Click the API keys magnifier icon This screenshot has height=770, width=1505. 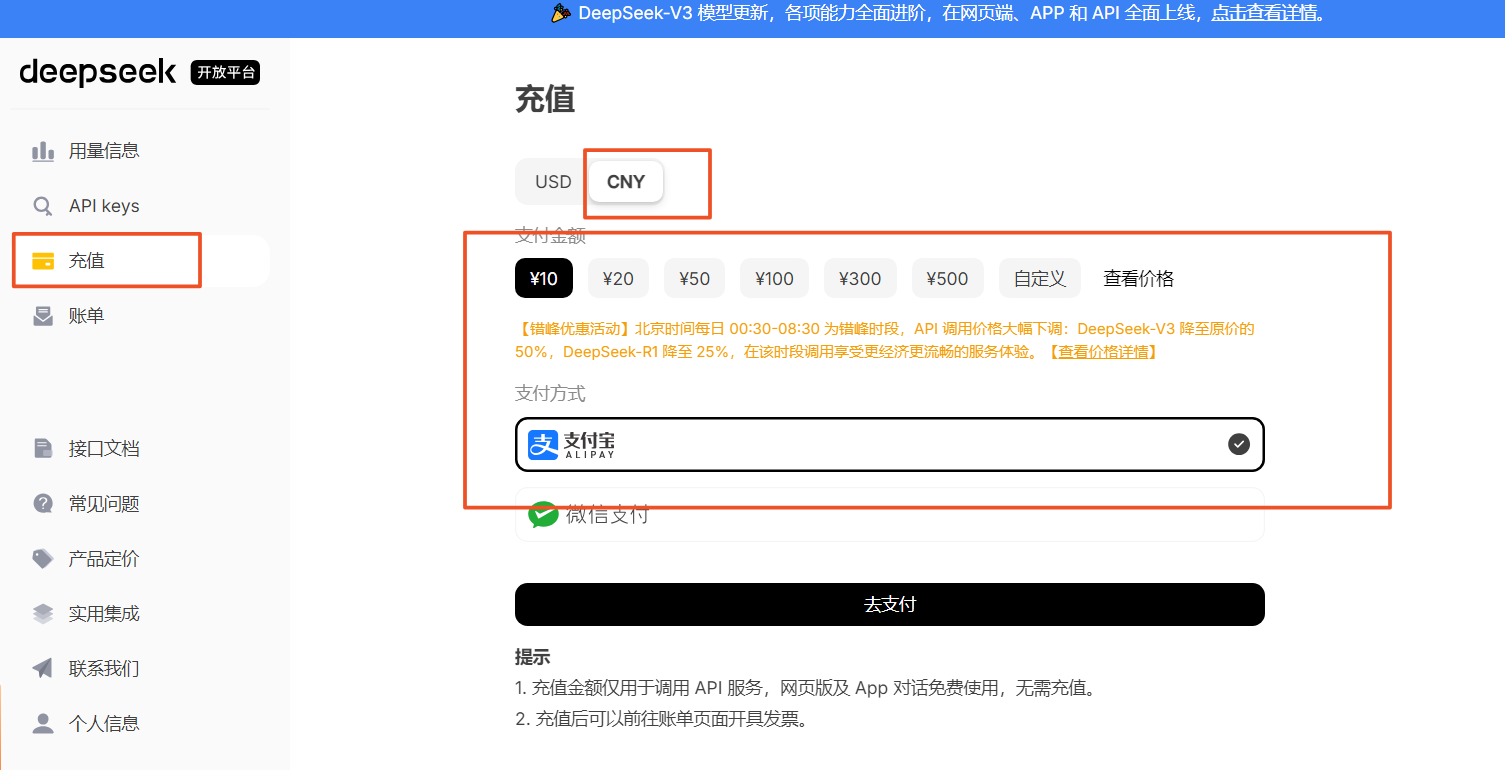43,206
